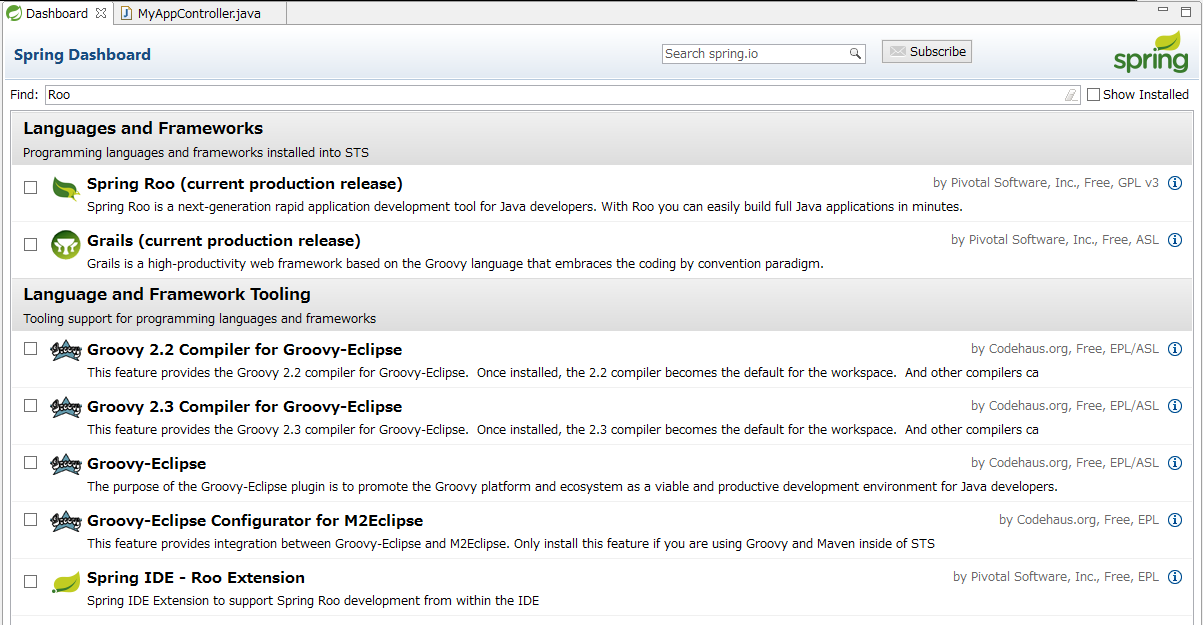Viewport: 1203px width, 625px height.
Task: Click the search magnifier icon
Action: pyautogui.click(x=855, y=54)
